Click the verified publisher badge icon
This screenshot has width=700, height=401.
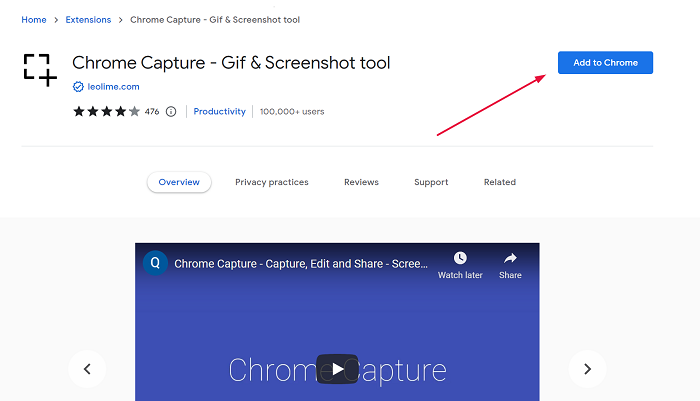tap(78, 87)
